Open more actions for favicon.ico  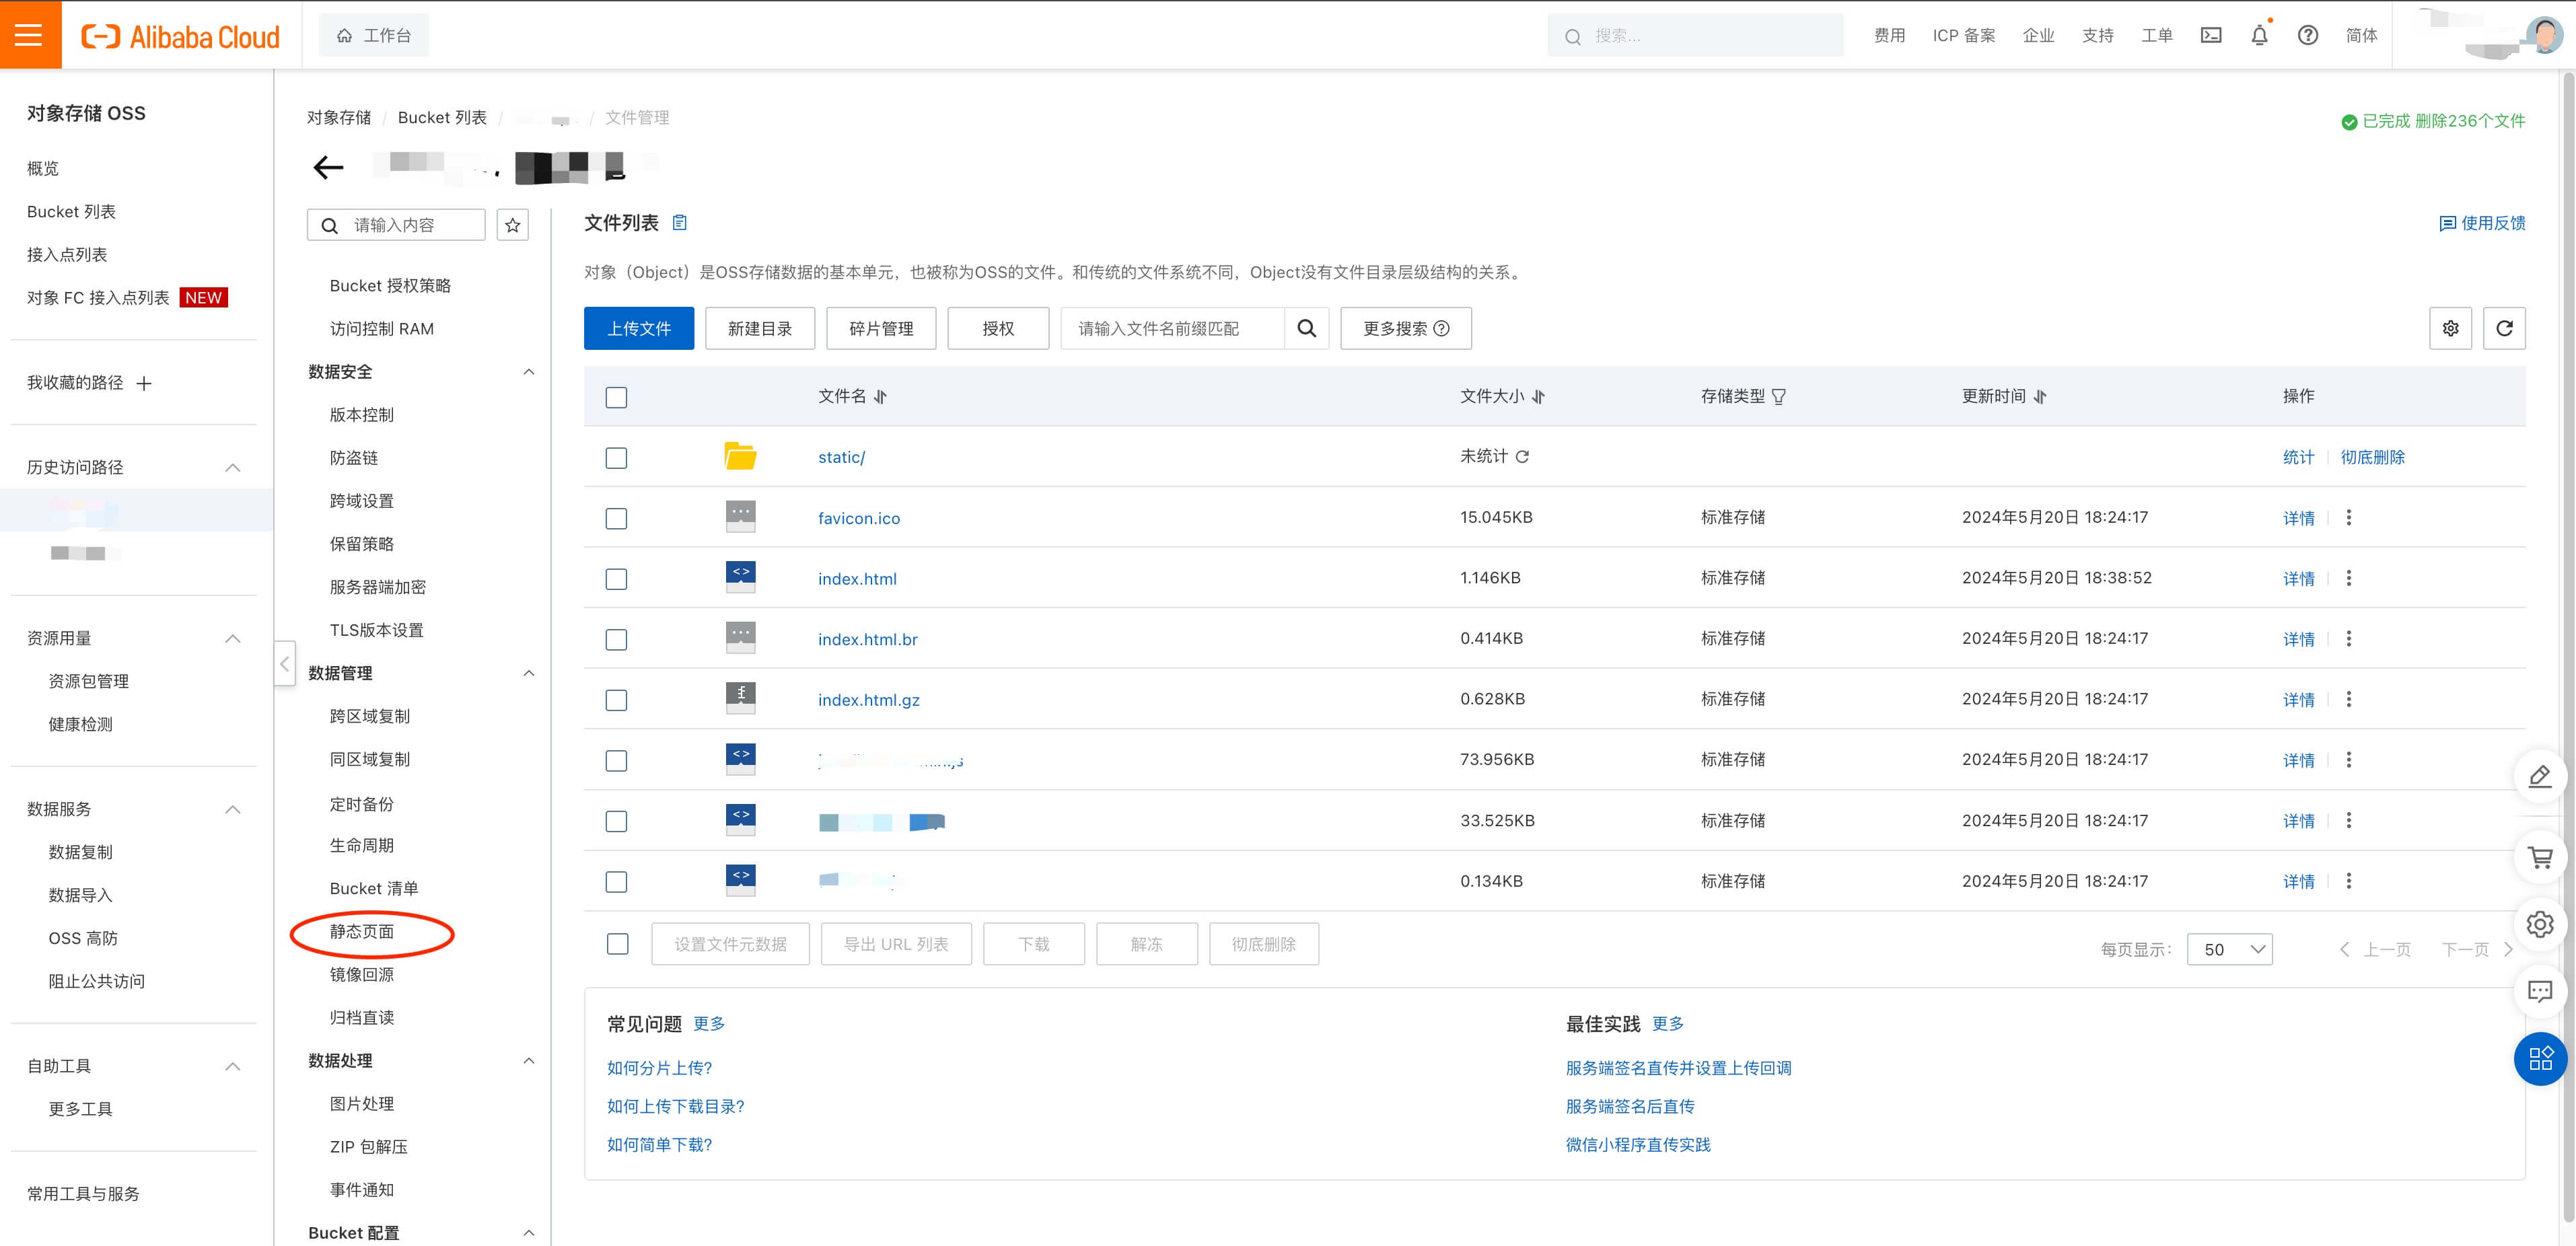[x=2349, y=517]
